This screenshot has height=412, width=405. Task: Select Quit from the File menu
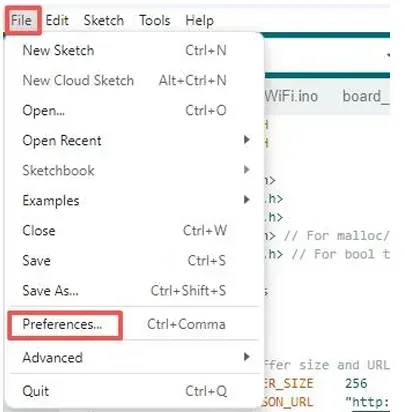coord(133,391)
